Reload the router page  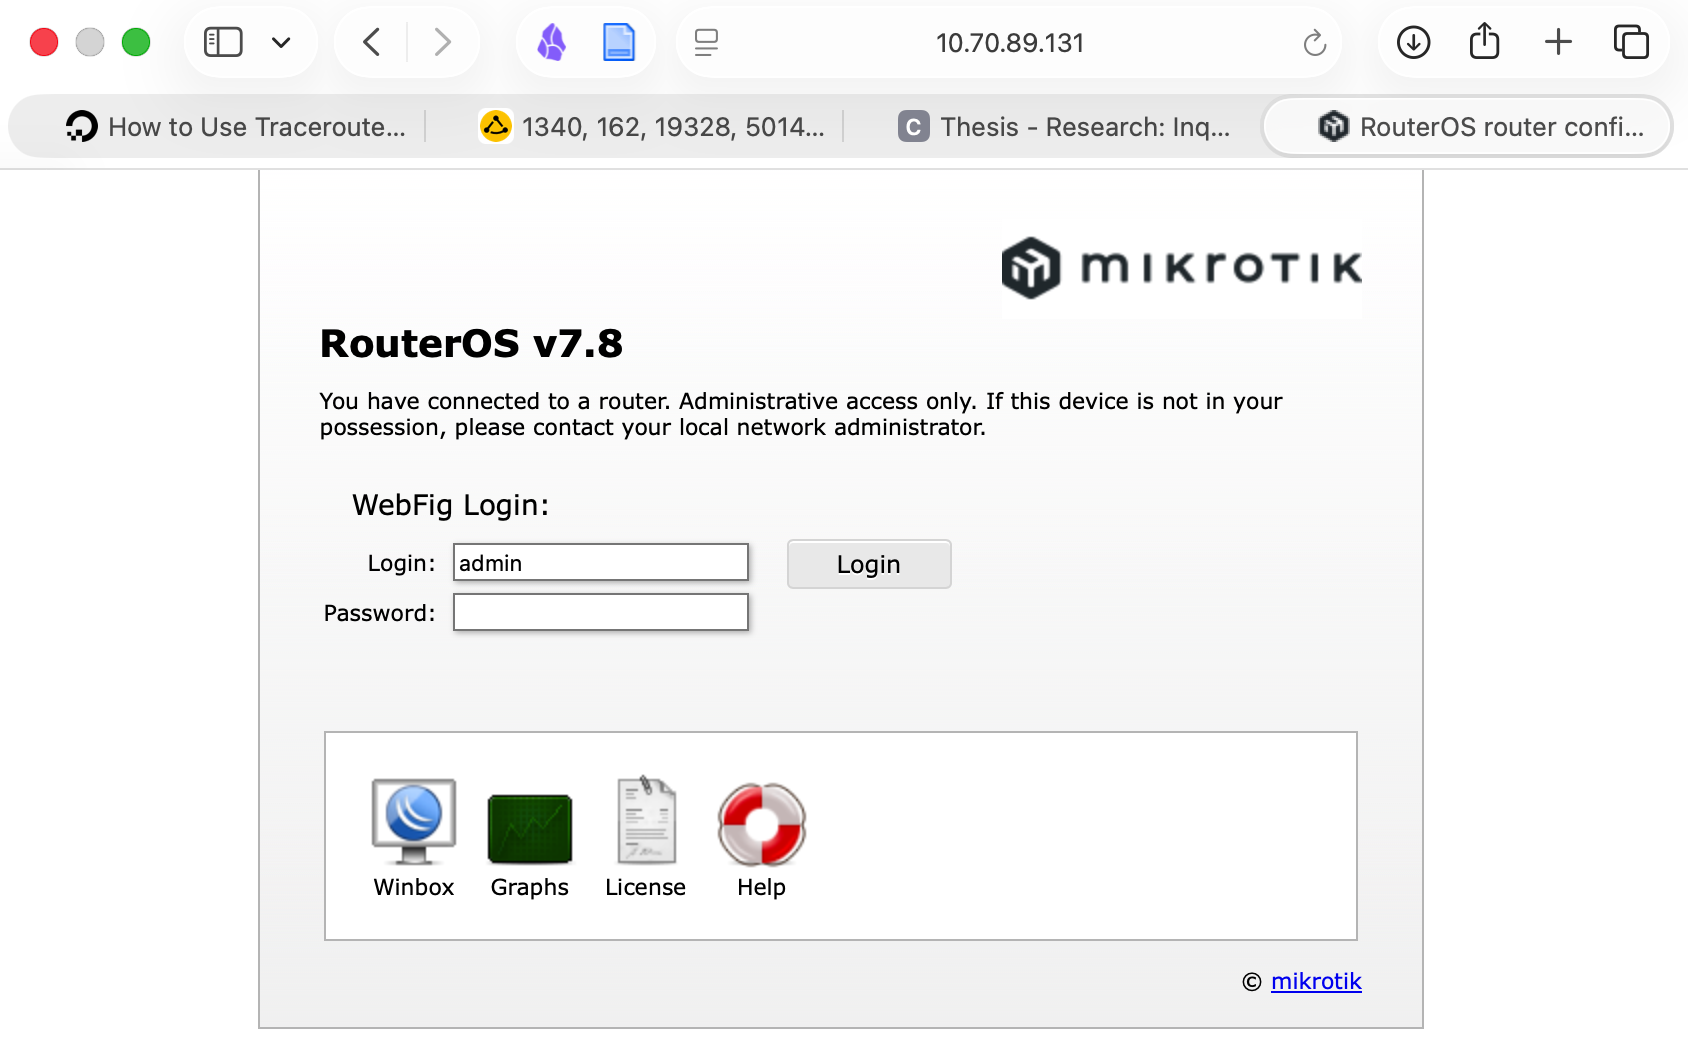pyautogui.click(x=1314, y=43)
